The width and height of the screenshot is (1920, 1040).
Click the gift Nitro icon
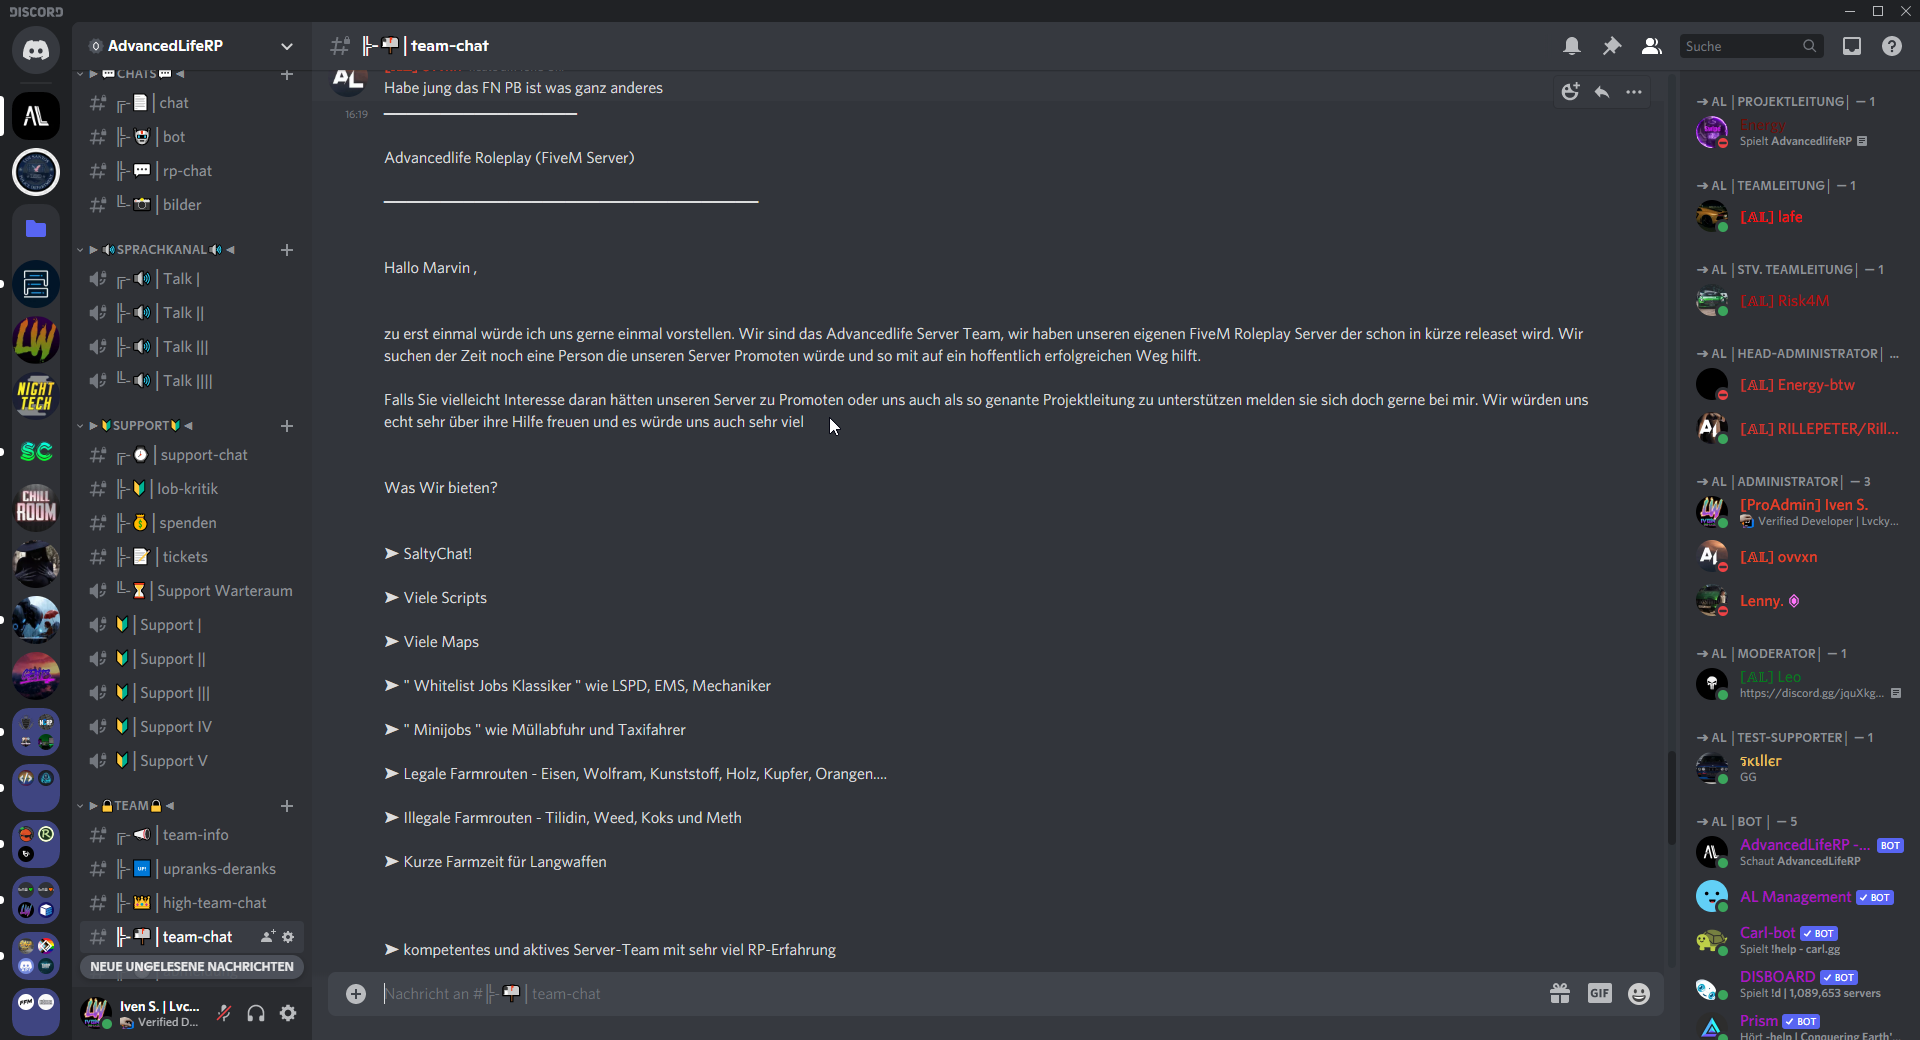(x=1560, y=993)
